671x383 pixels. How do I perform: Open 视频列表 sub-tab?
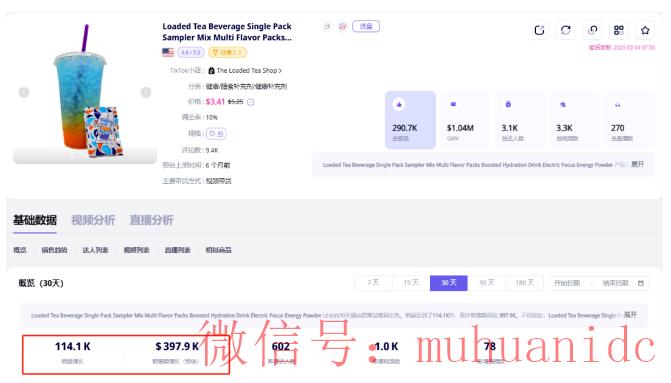[137, 250]
